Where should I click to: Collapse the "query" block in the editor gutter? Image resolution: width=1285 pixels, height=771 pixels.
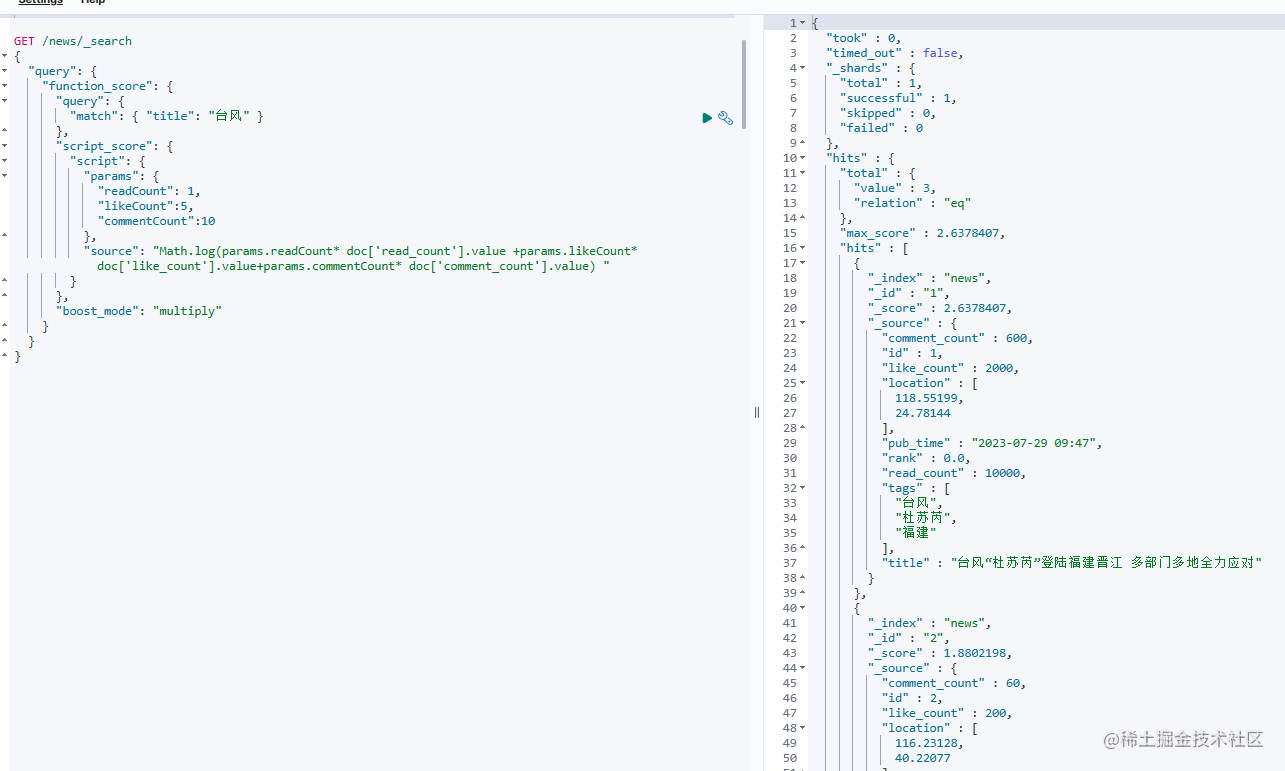[5, 70]
